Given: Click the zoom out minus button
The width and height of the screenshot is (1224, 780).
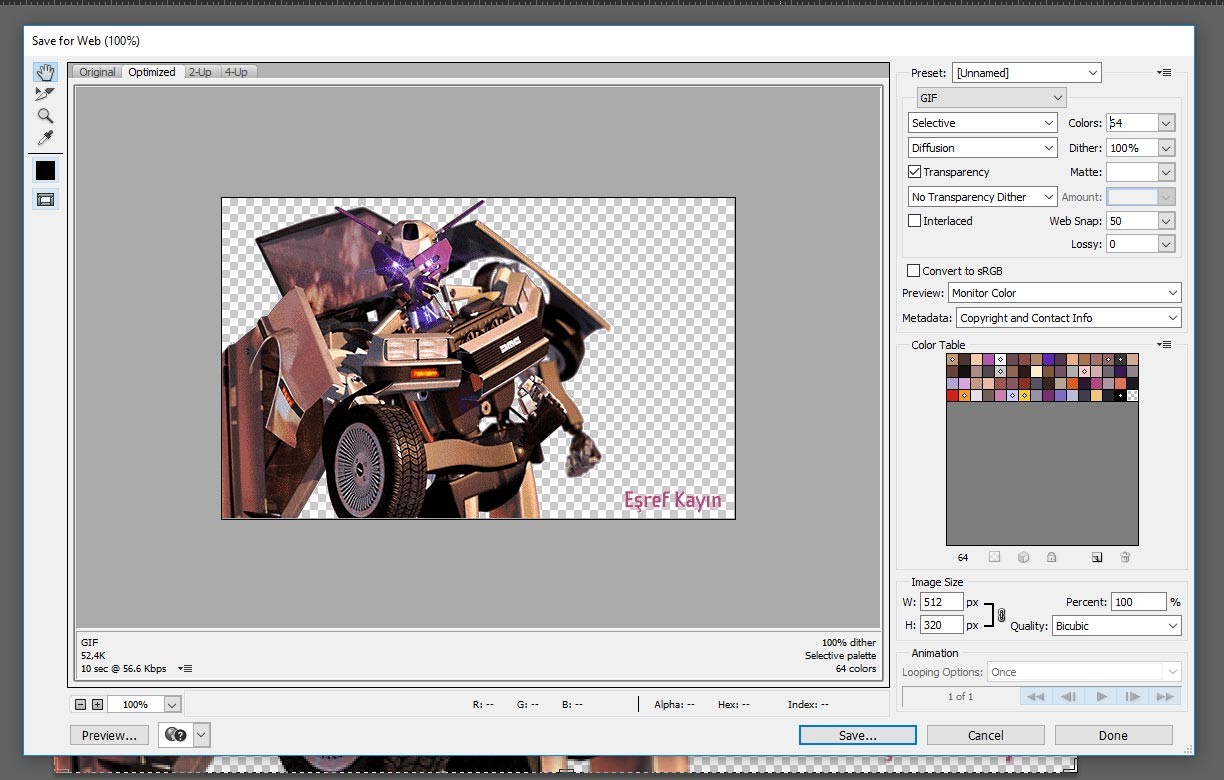Looking at the screenshot, I should coord(81,704).
